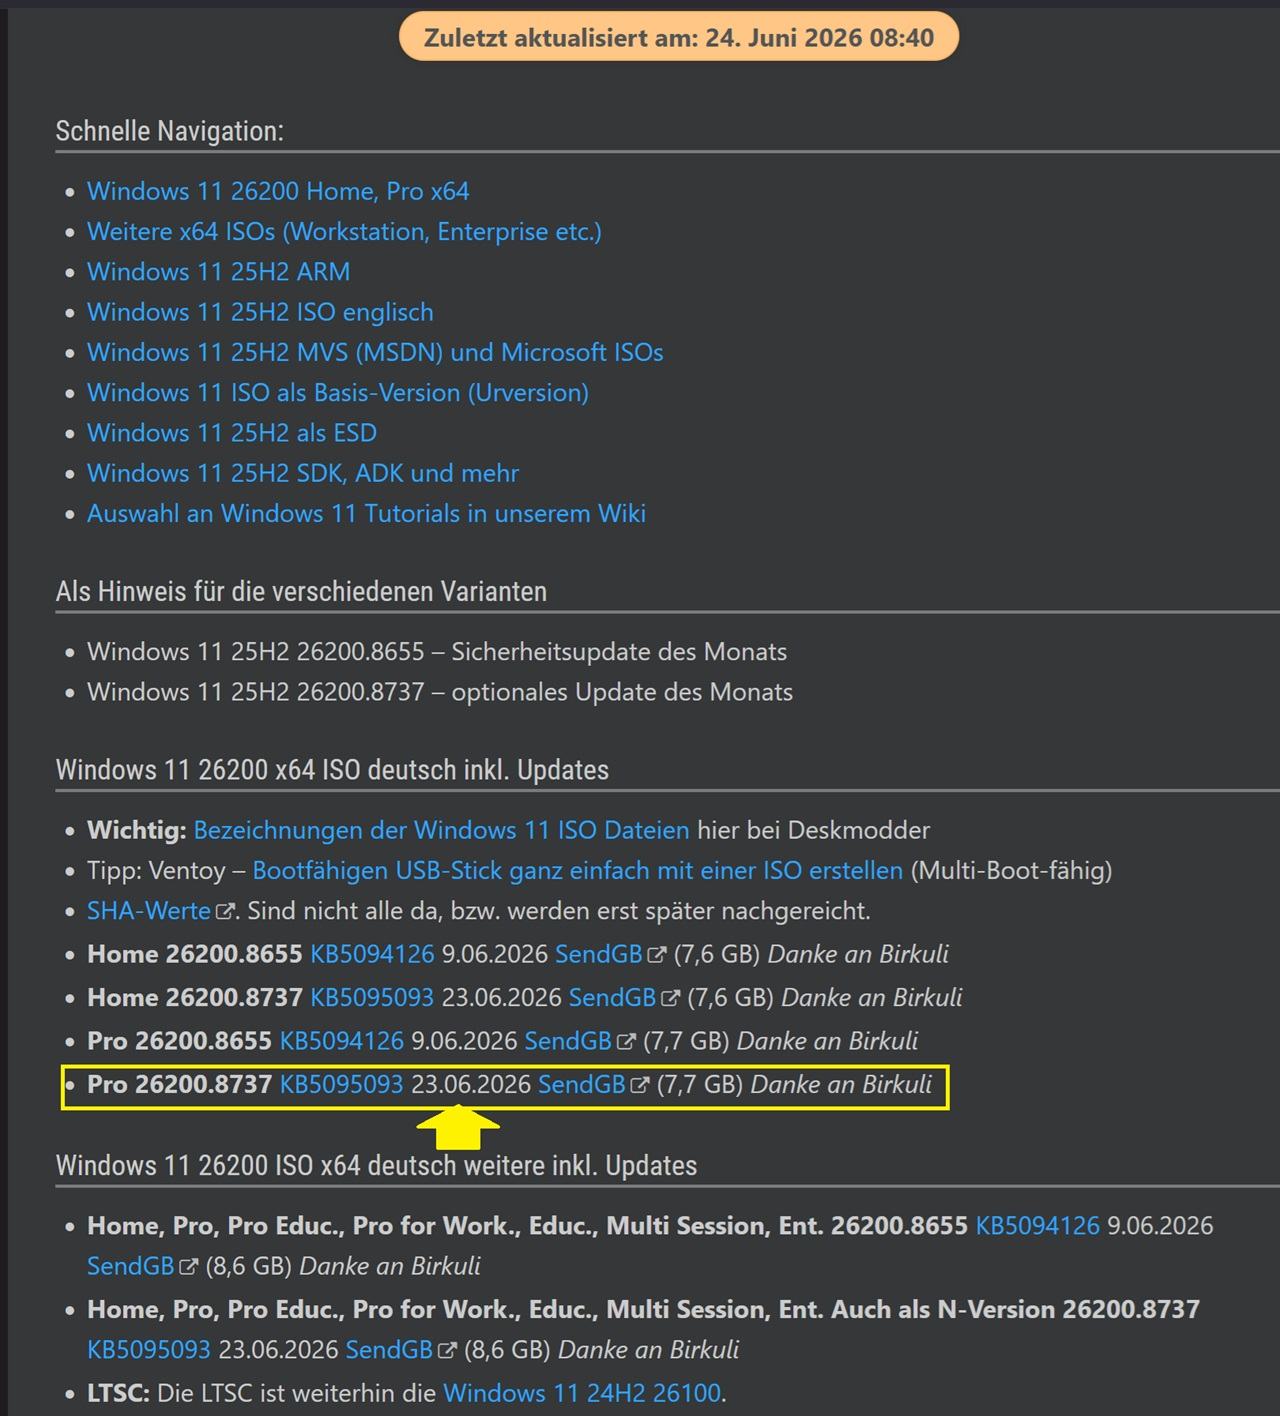Open Bezeichnungen der Windows 11 ISO Dateien link
The height and width of the screenshot is (1416, 1280).
(441, 830)
